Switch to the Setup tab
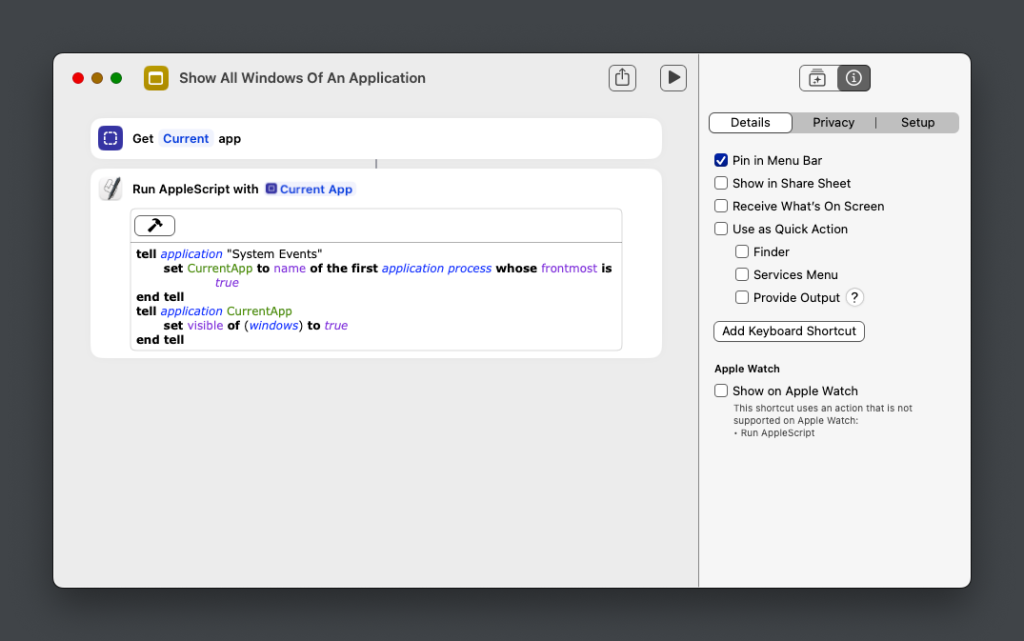 pyautogui.click(x=917, y=123)
